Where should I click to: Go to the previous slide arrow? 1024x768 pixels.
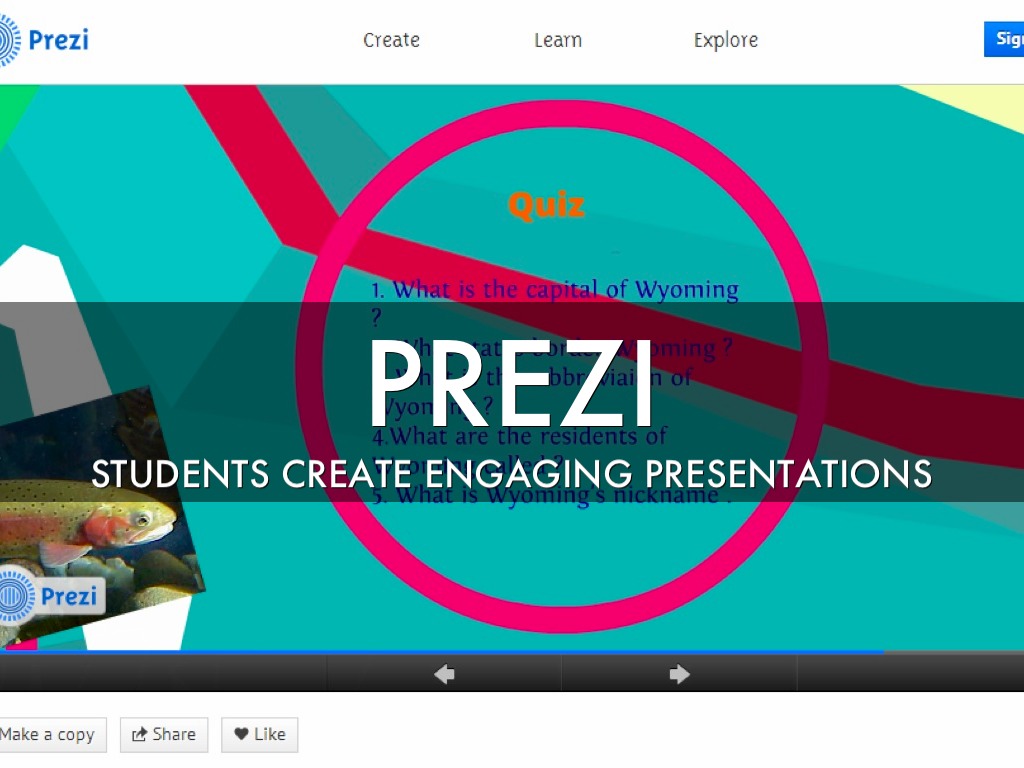click(444, 673)
